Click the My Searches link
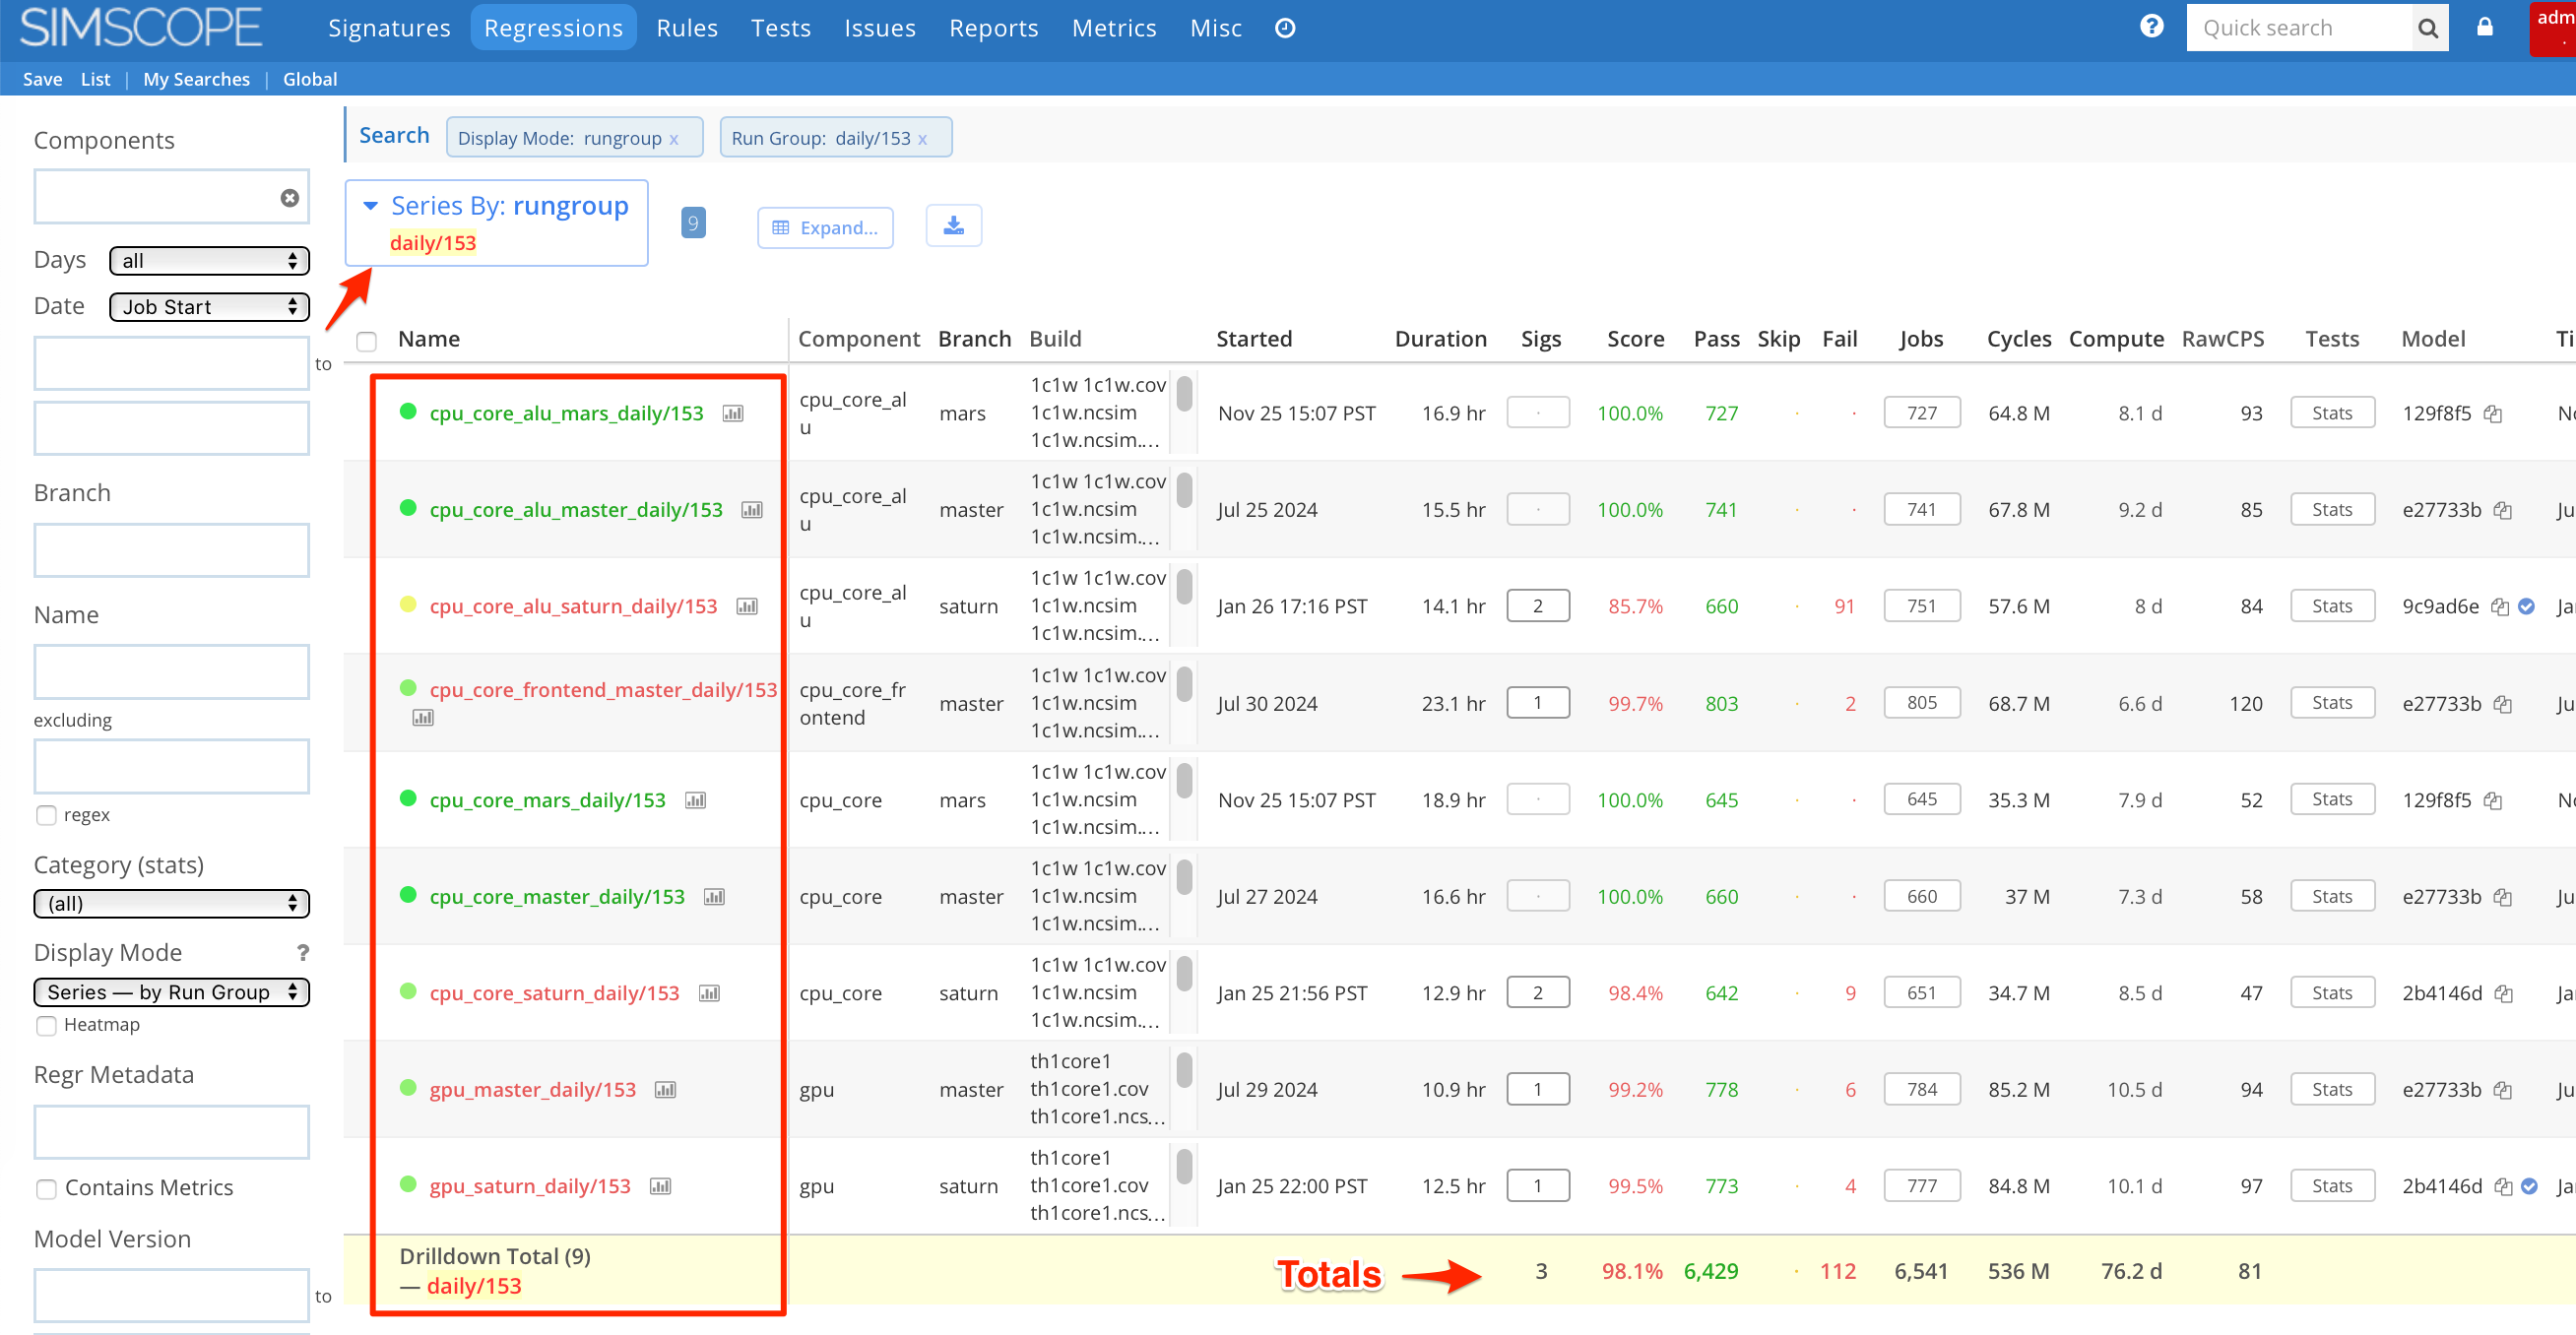Viewport: 2576px width, 1335px height. 196,79
